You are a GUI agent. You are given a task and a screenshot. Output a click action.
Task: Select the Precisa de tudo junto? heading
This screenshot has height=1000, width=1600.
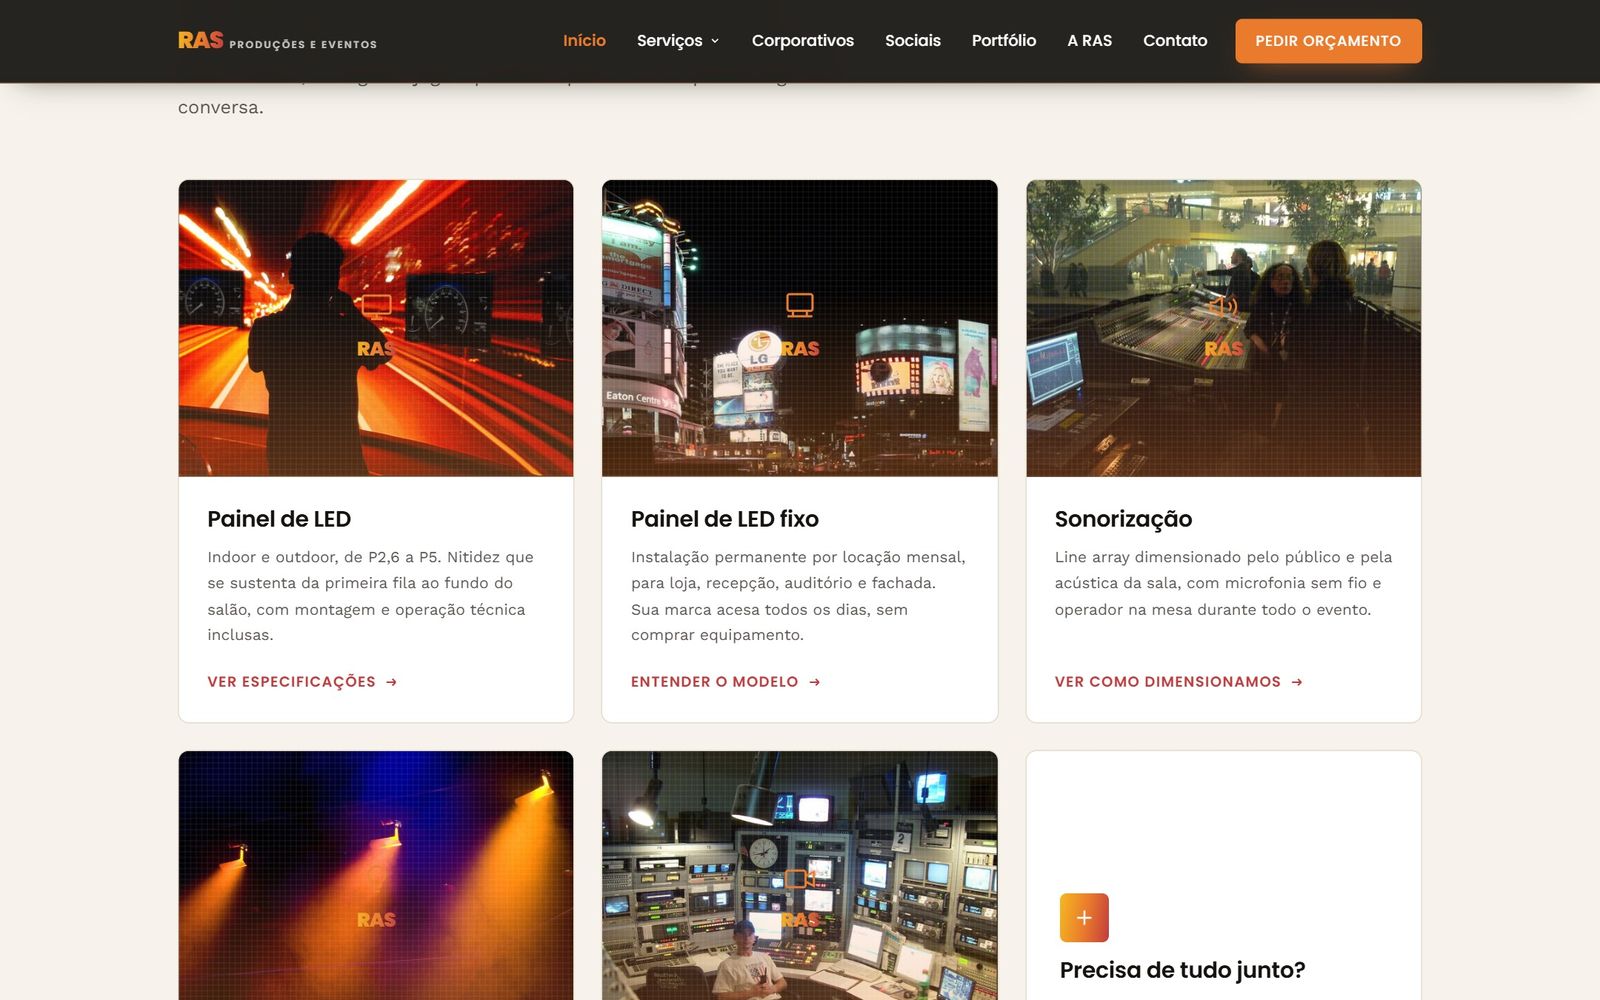[x=1182, y=970]
